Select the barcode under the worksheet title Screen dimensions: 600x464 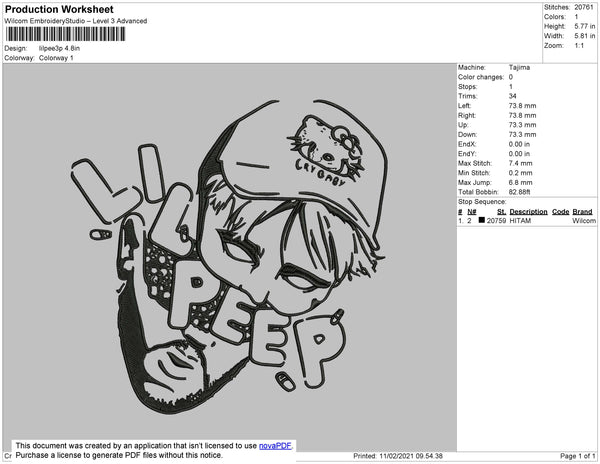point(65,34)
